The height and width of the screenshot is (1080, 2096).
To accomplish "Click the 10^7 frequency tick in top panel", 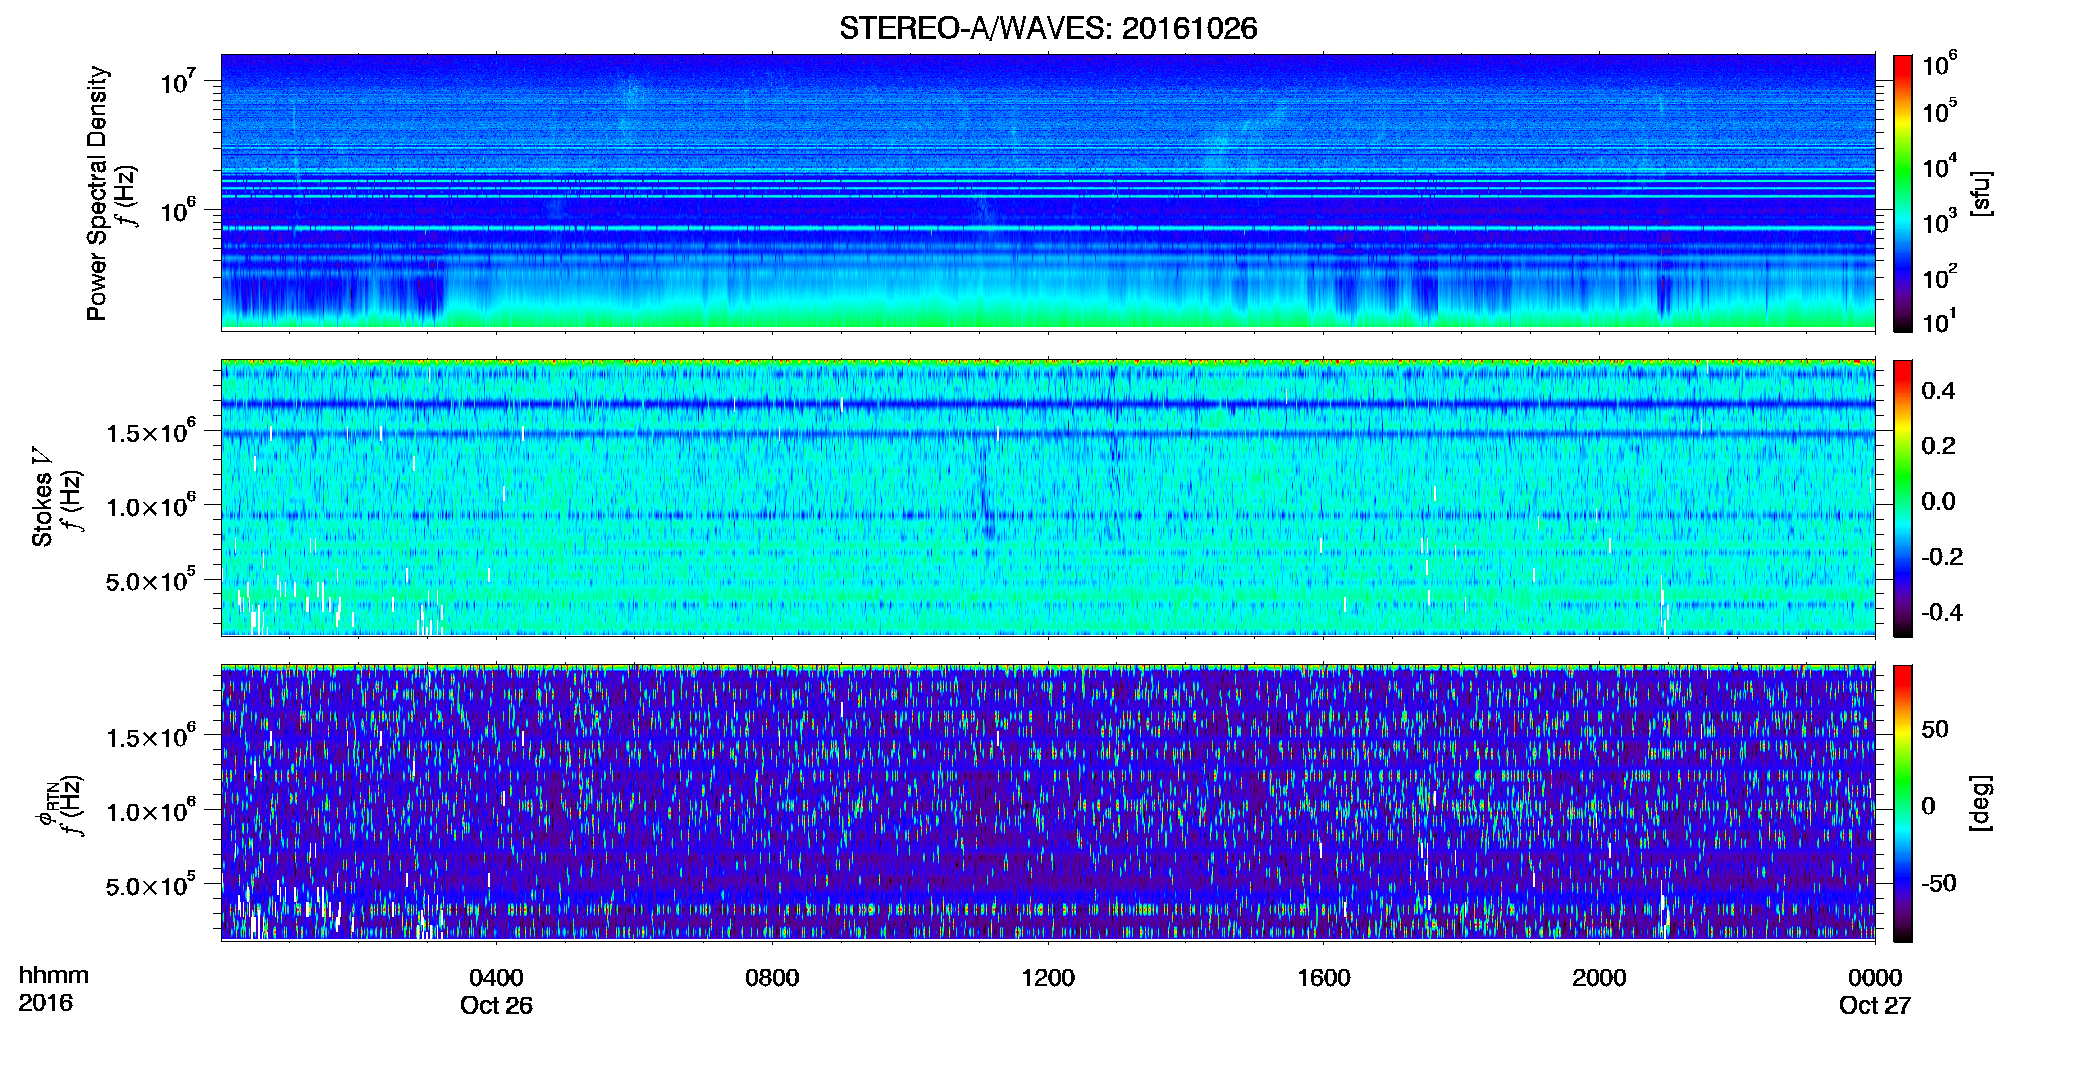I will click(x=177, y=81).
